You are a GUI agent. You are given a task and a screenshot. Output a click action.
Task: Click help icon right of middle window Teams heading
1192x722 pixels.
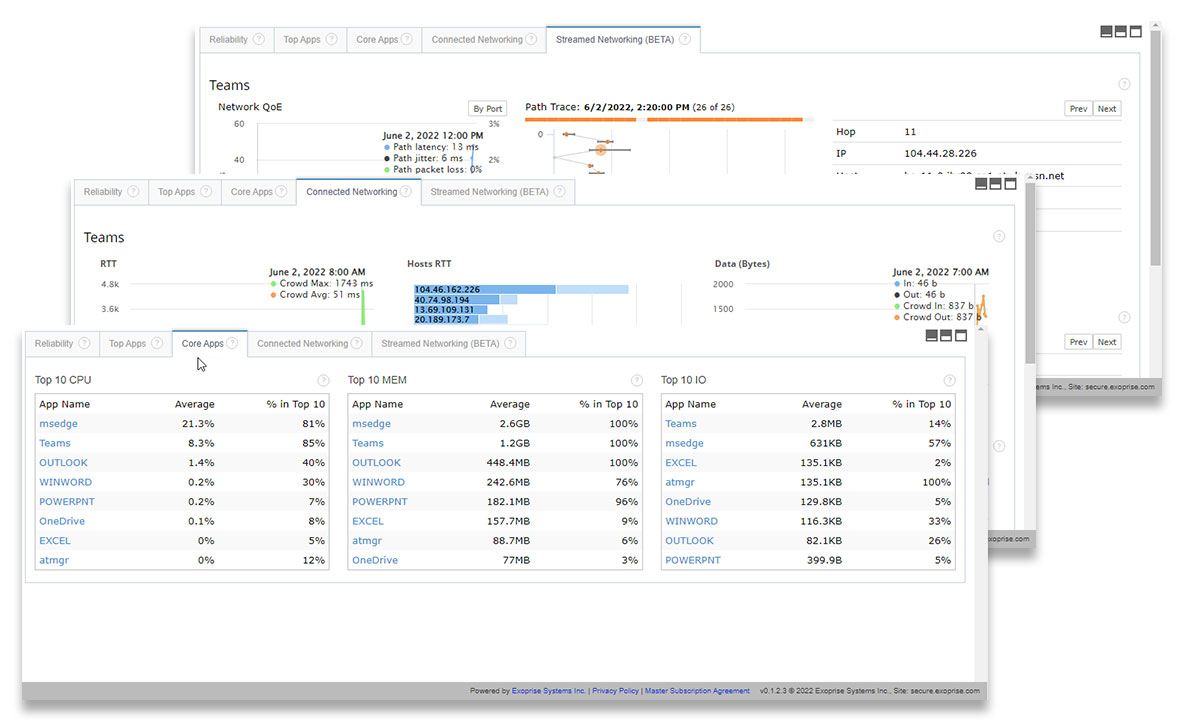click(x=999, y=236)
